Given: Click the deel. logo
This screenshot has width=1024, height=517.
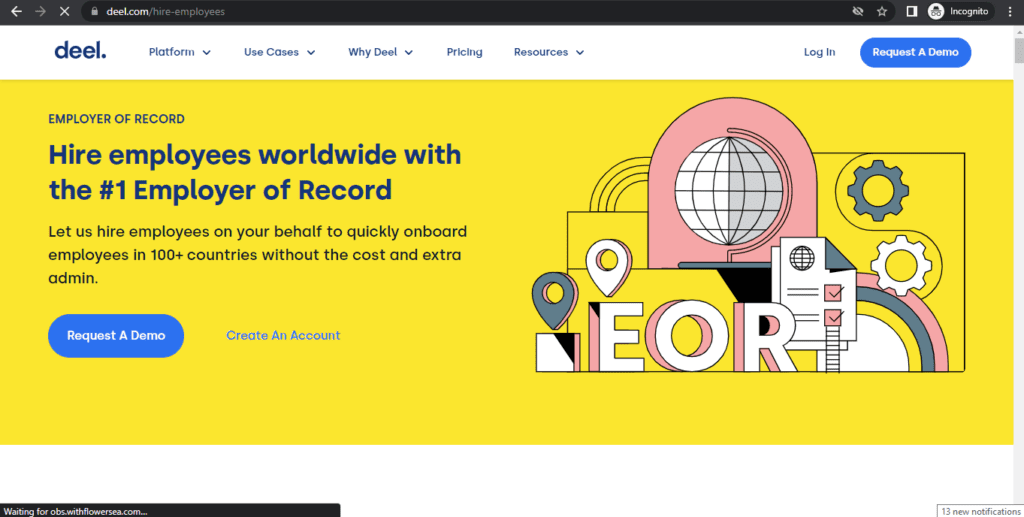Looking at the screenshot, I should click(80, 50).
